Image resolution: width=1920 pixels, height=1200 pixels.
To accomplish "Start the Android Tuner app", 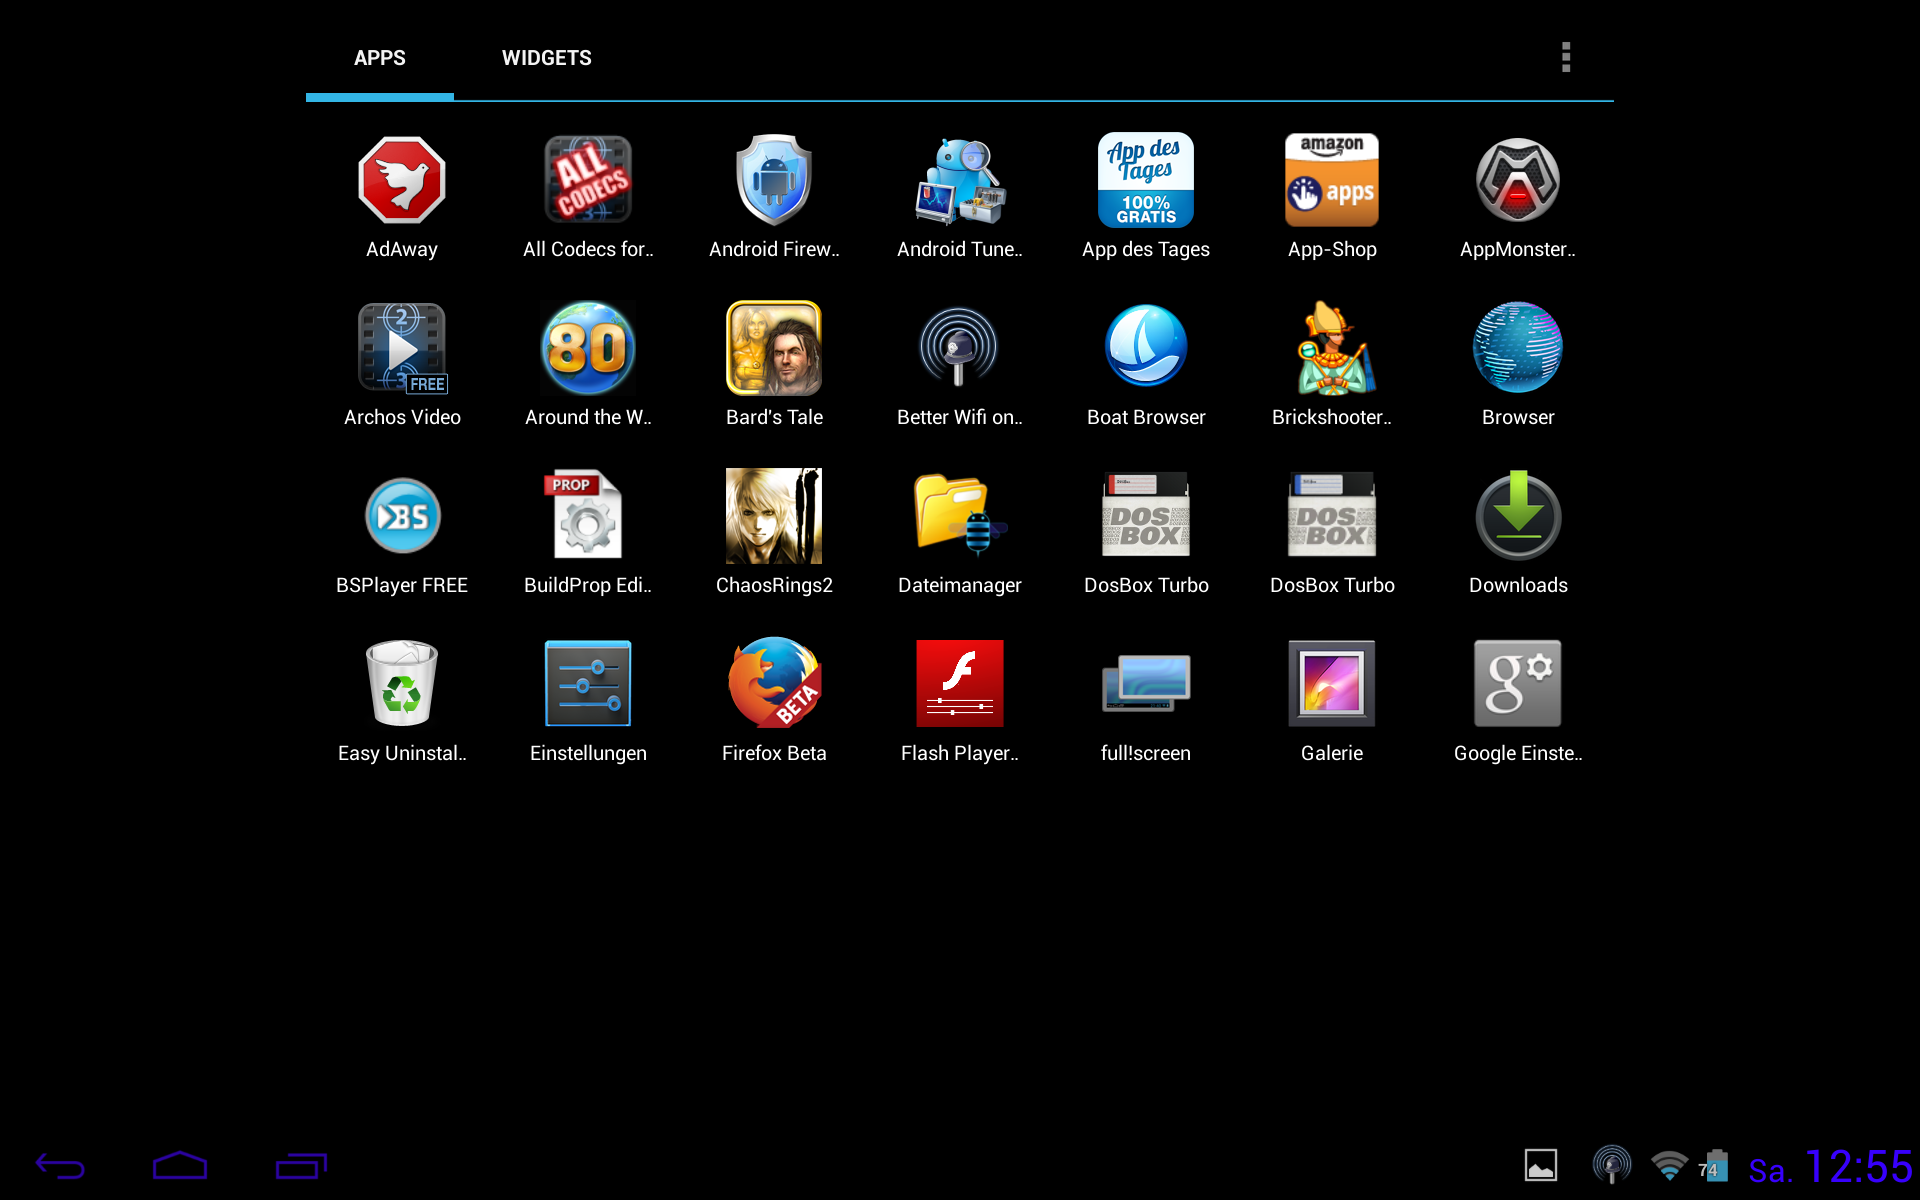I will click(960, 181).
